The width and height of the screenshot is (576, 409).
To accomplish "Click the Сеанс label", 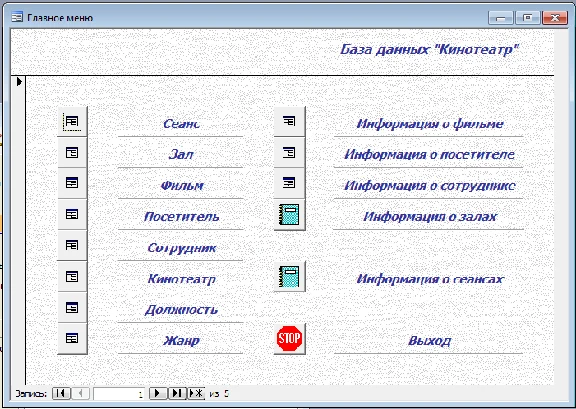I will coord(181,124).
